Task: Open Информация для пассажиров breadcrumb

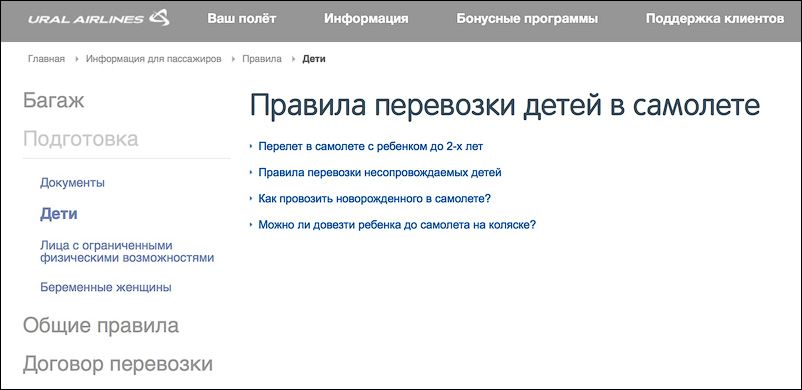Action: [x=153, y=59]
